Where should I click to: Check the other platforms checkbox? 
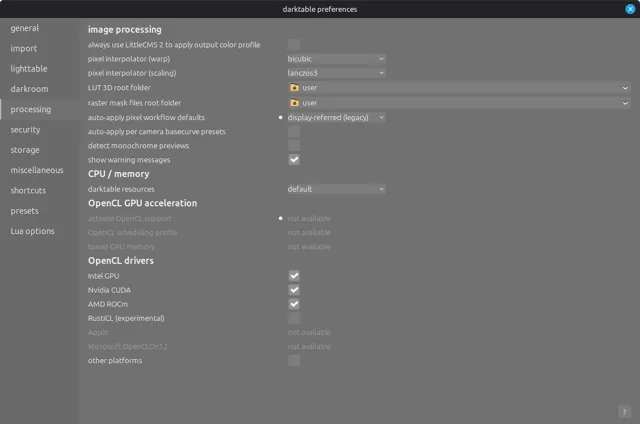coord(294,360)
